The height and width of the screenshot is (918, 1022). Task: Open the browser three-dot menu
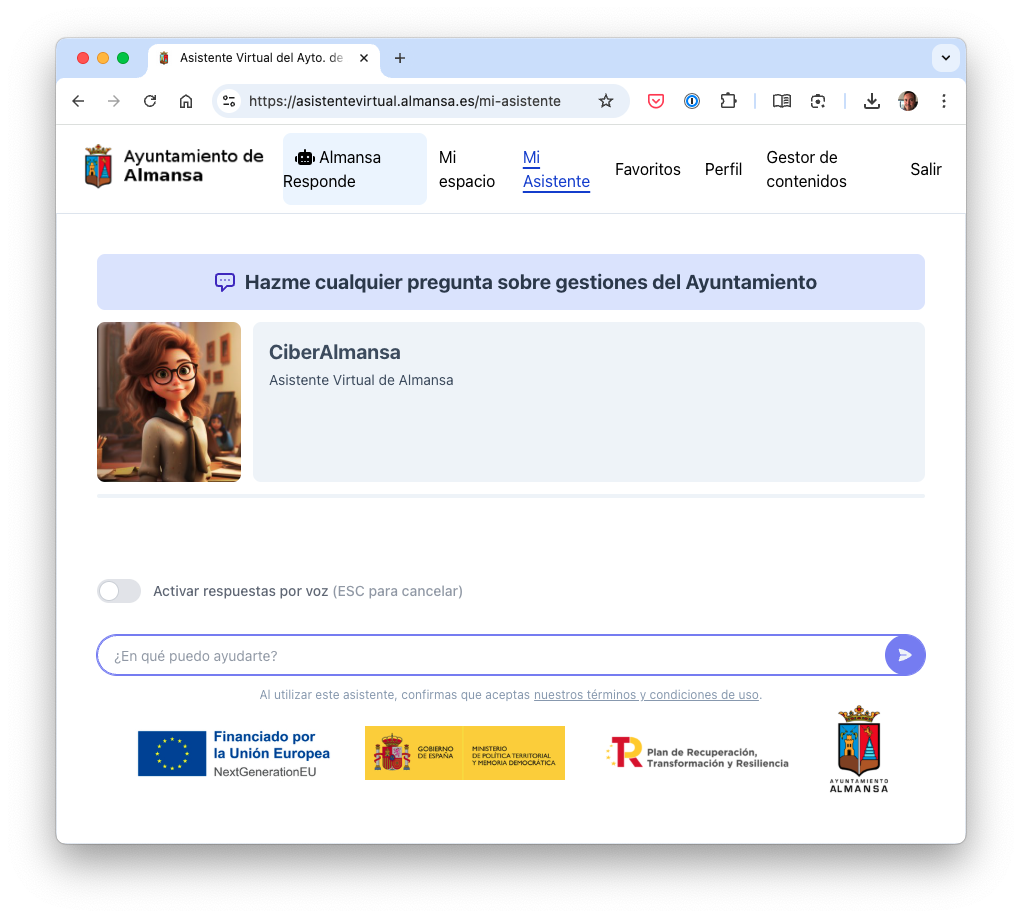pos(943,101)
